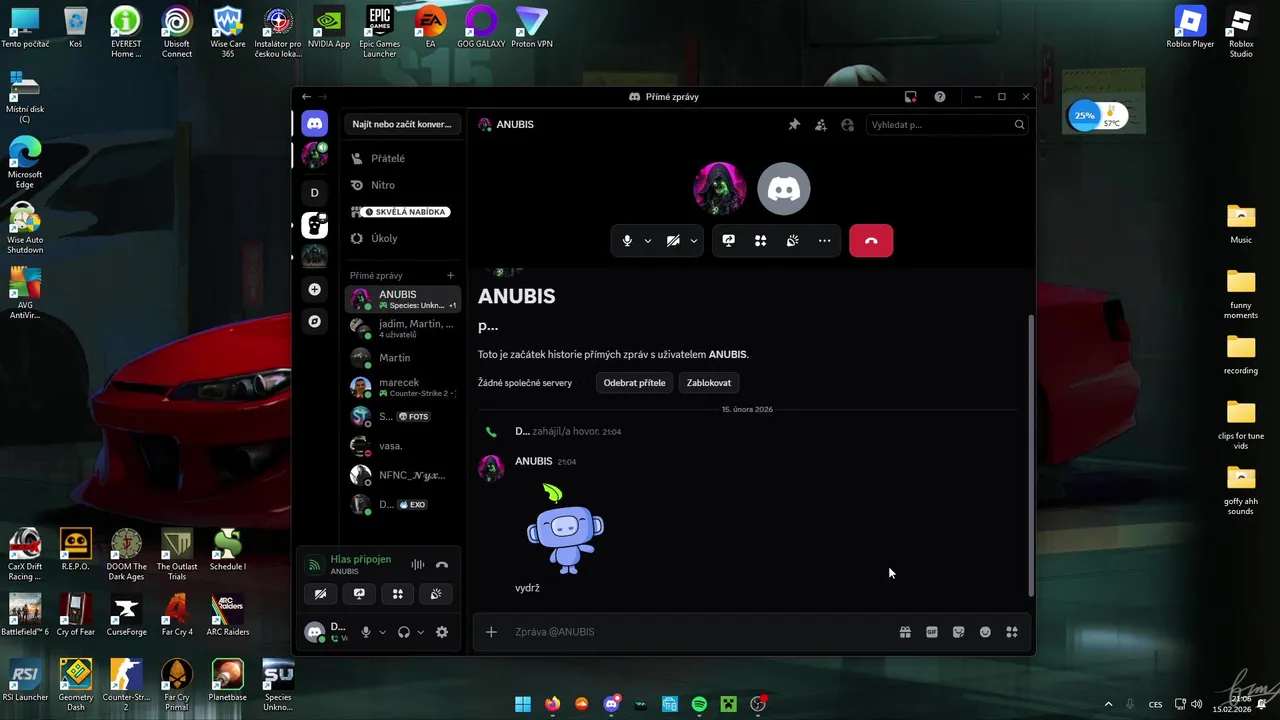
Task: Open Discord direct messages home icon
Action: pos(315,124)
